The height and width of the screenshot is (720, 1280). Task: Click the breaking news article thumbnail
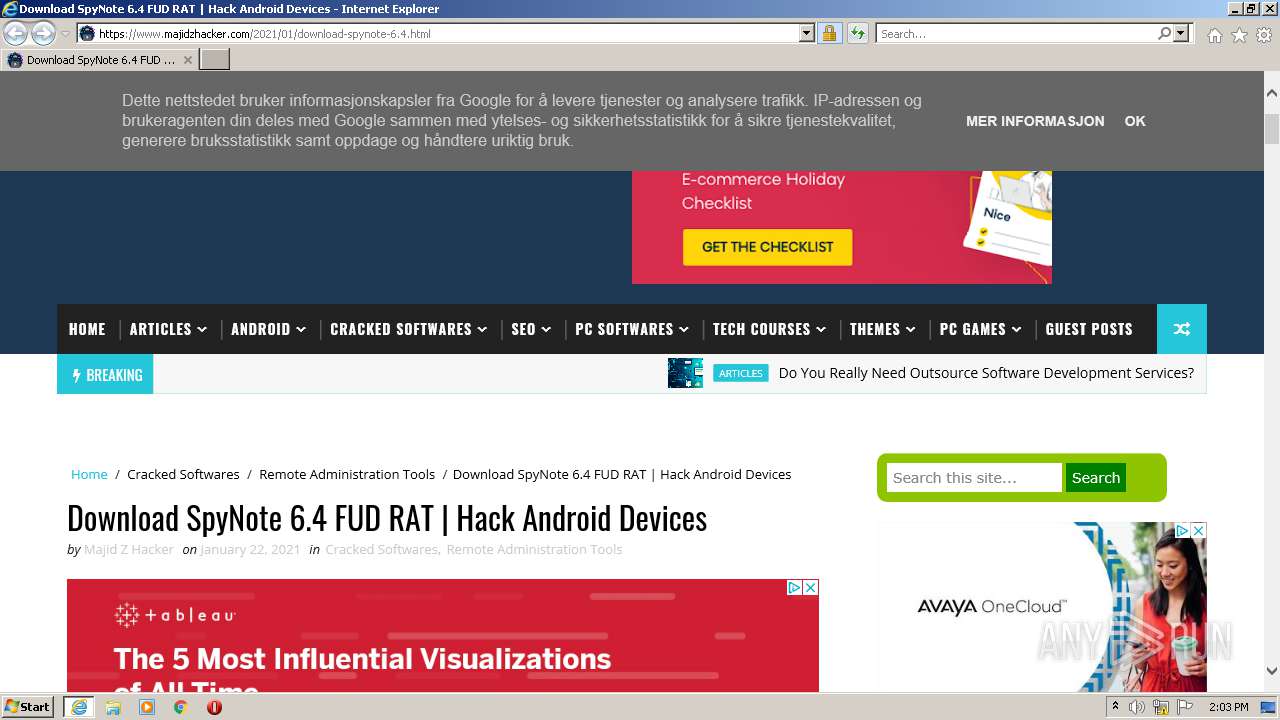(685, 373)
